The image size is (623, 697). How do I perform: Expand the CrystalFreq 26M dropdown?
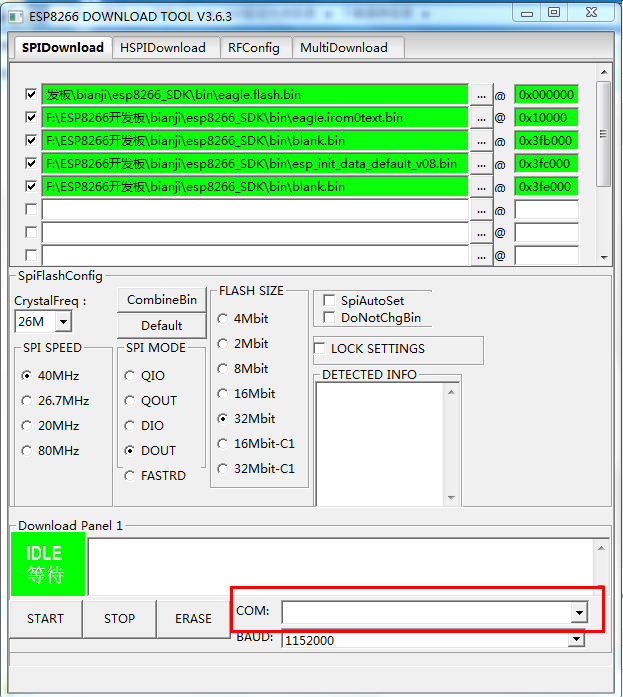pyautogui.click(x=64, y=321)
